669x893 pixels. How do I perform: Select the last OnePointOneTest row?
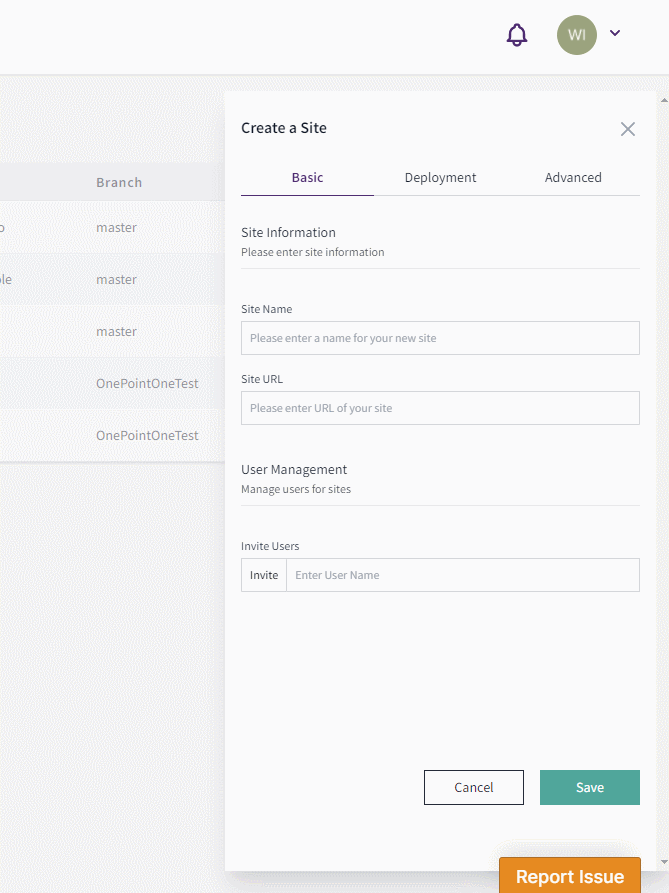pyautogui.click(x=112, y=436)
